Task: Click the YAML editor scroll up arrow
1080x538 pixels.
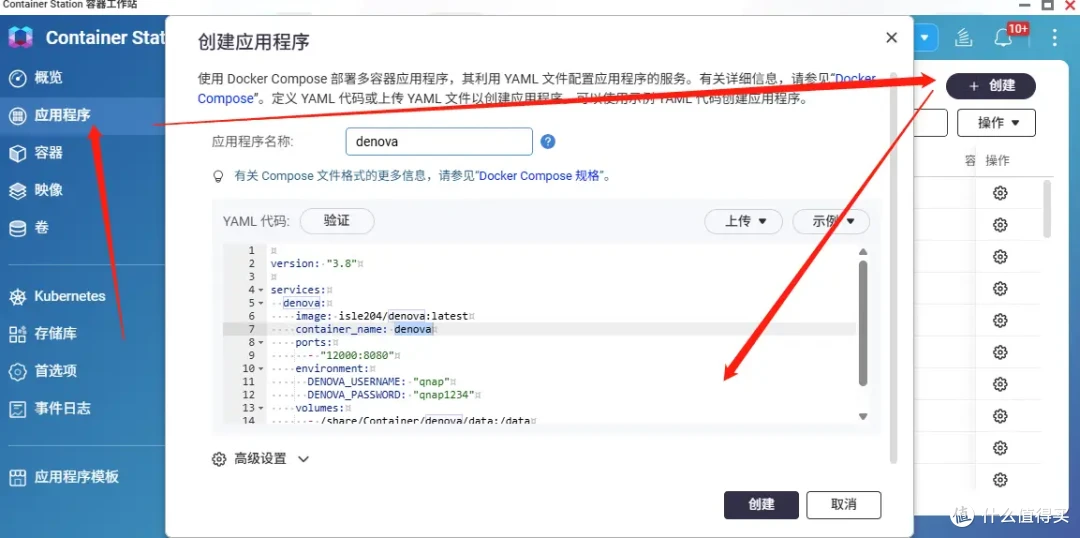Action: [x=863, y=252]
